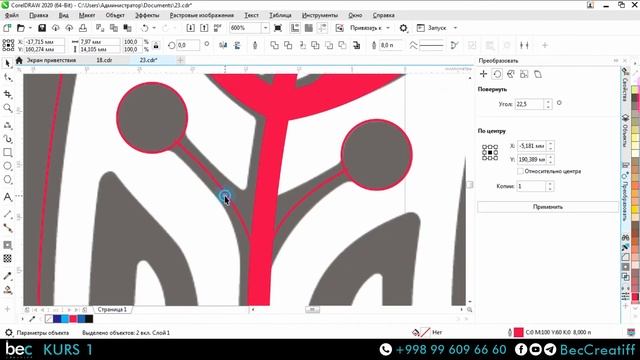Select the Parallel Dimension line tool
The height and width of the screenshot is (360, 640).
tap(7, 214)
